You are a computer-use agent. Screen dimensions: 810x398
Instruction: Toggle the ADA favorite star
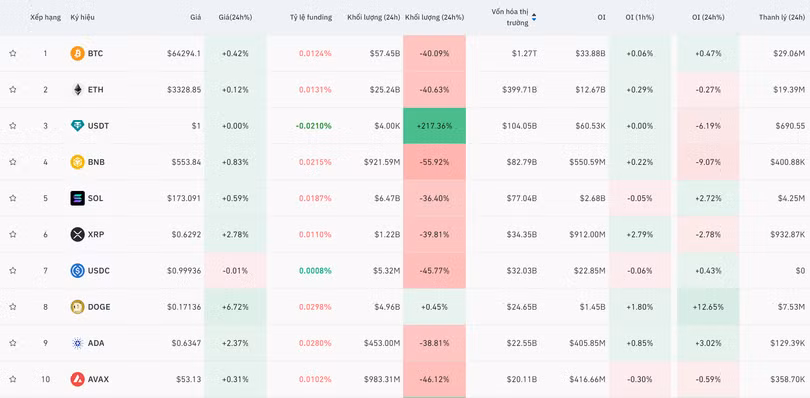[x=13, y=343]
